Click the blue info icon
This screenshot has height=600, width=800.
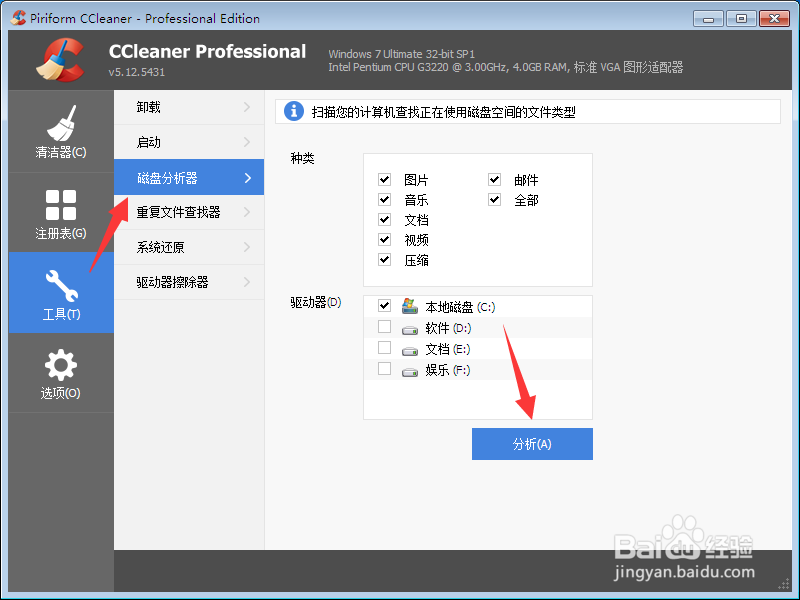293,111
